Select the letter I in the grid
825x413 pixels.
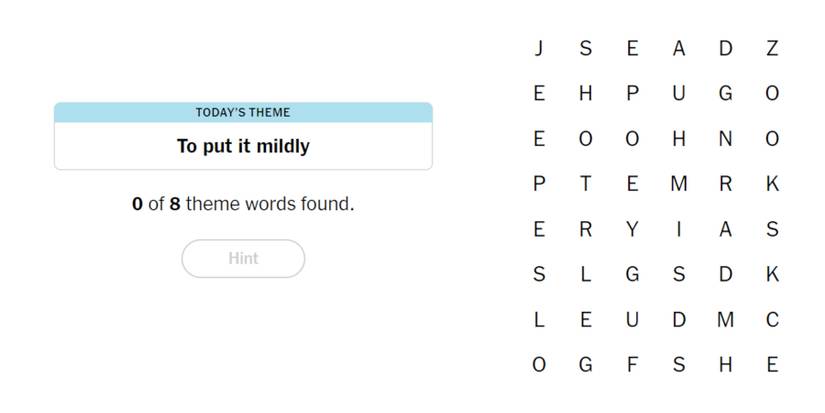pos(679,229)
